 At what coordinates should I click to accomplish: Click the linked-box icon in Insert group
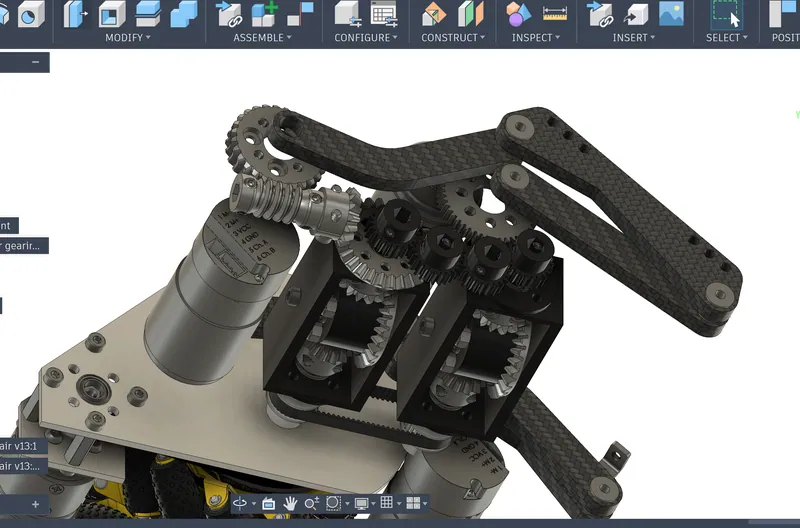click(x=600, y=14)
